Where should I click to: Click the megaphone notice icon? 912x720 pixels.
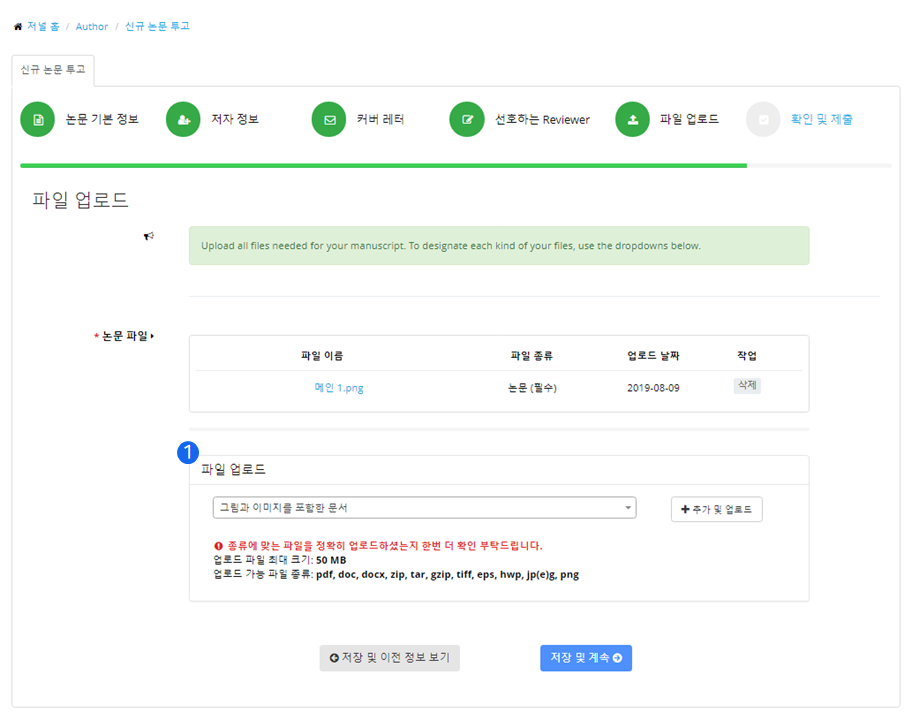click(x=149, y=236)
